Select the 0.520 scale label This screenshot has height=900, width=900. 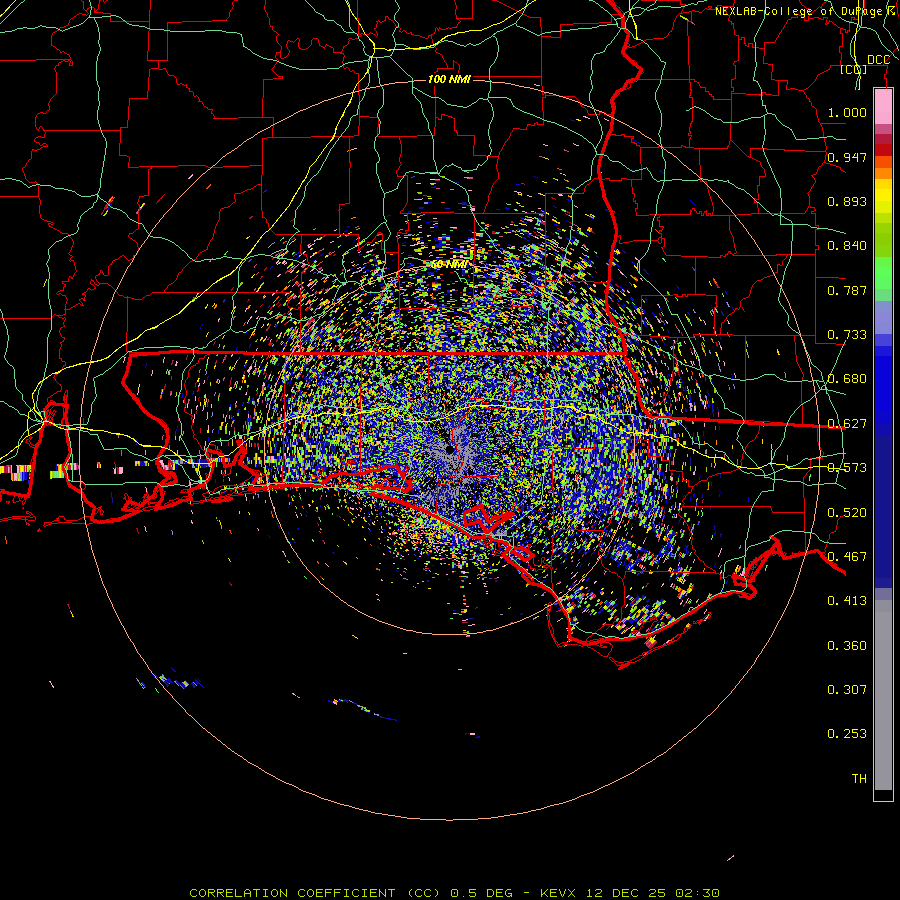[847, 513]
